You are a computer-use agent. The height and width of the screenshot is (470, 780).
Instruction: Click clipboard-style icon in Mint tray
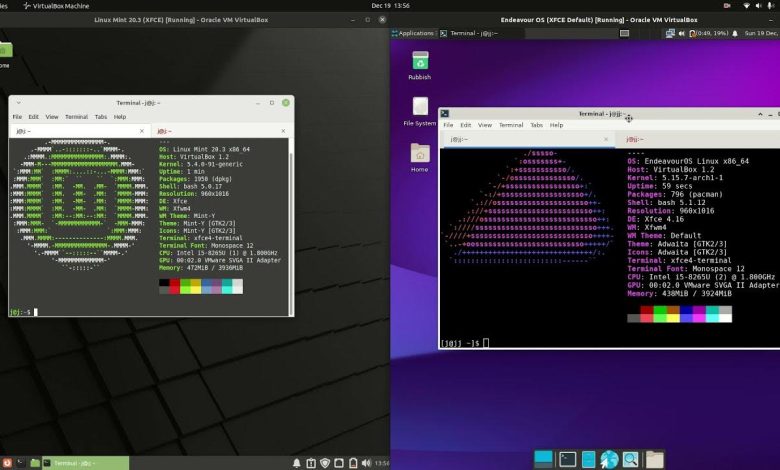point(311,463)
